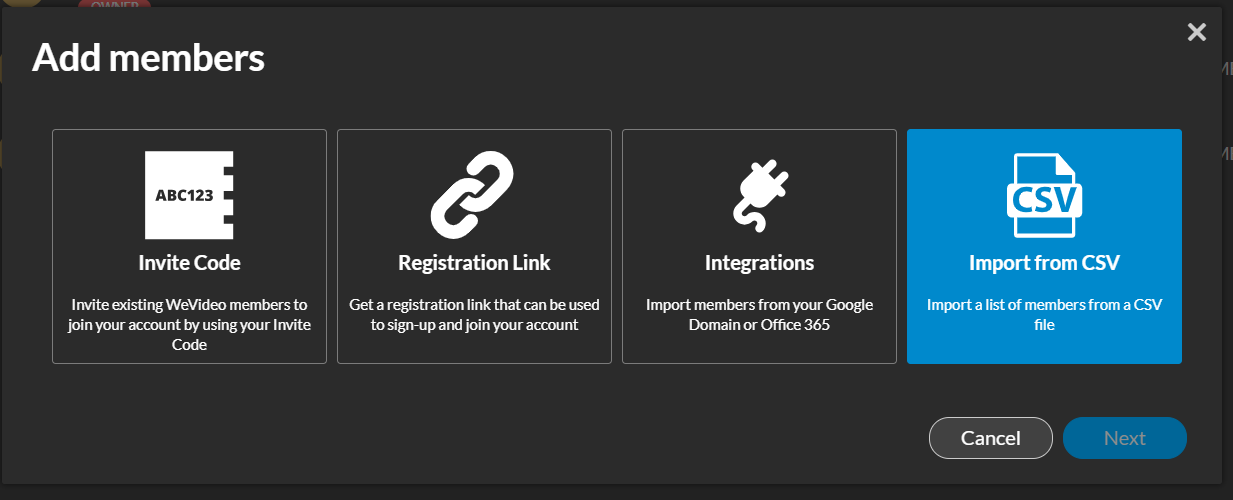Image resolution: width=1233 pixels, height=500 pixels.
Task: Select the Invite Code title
Action: coord(189,263)
